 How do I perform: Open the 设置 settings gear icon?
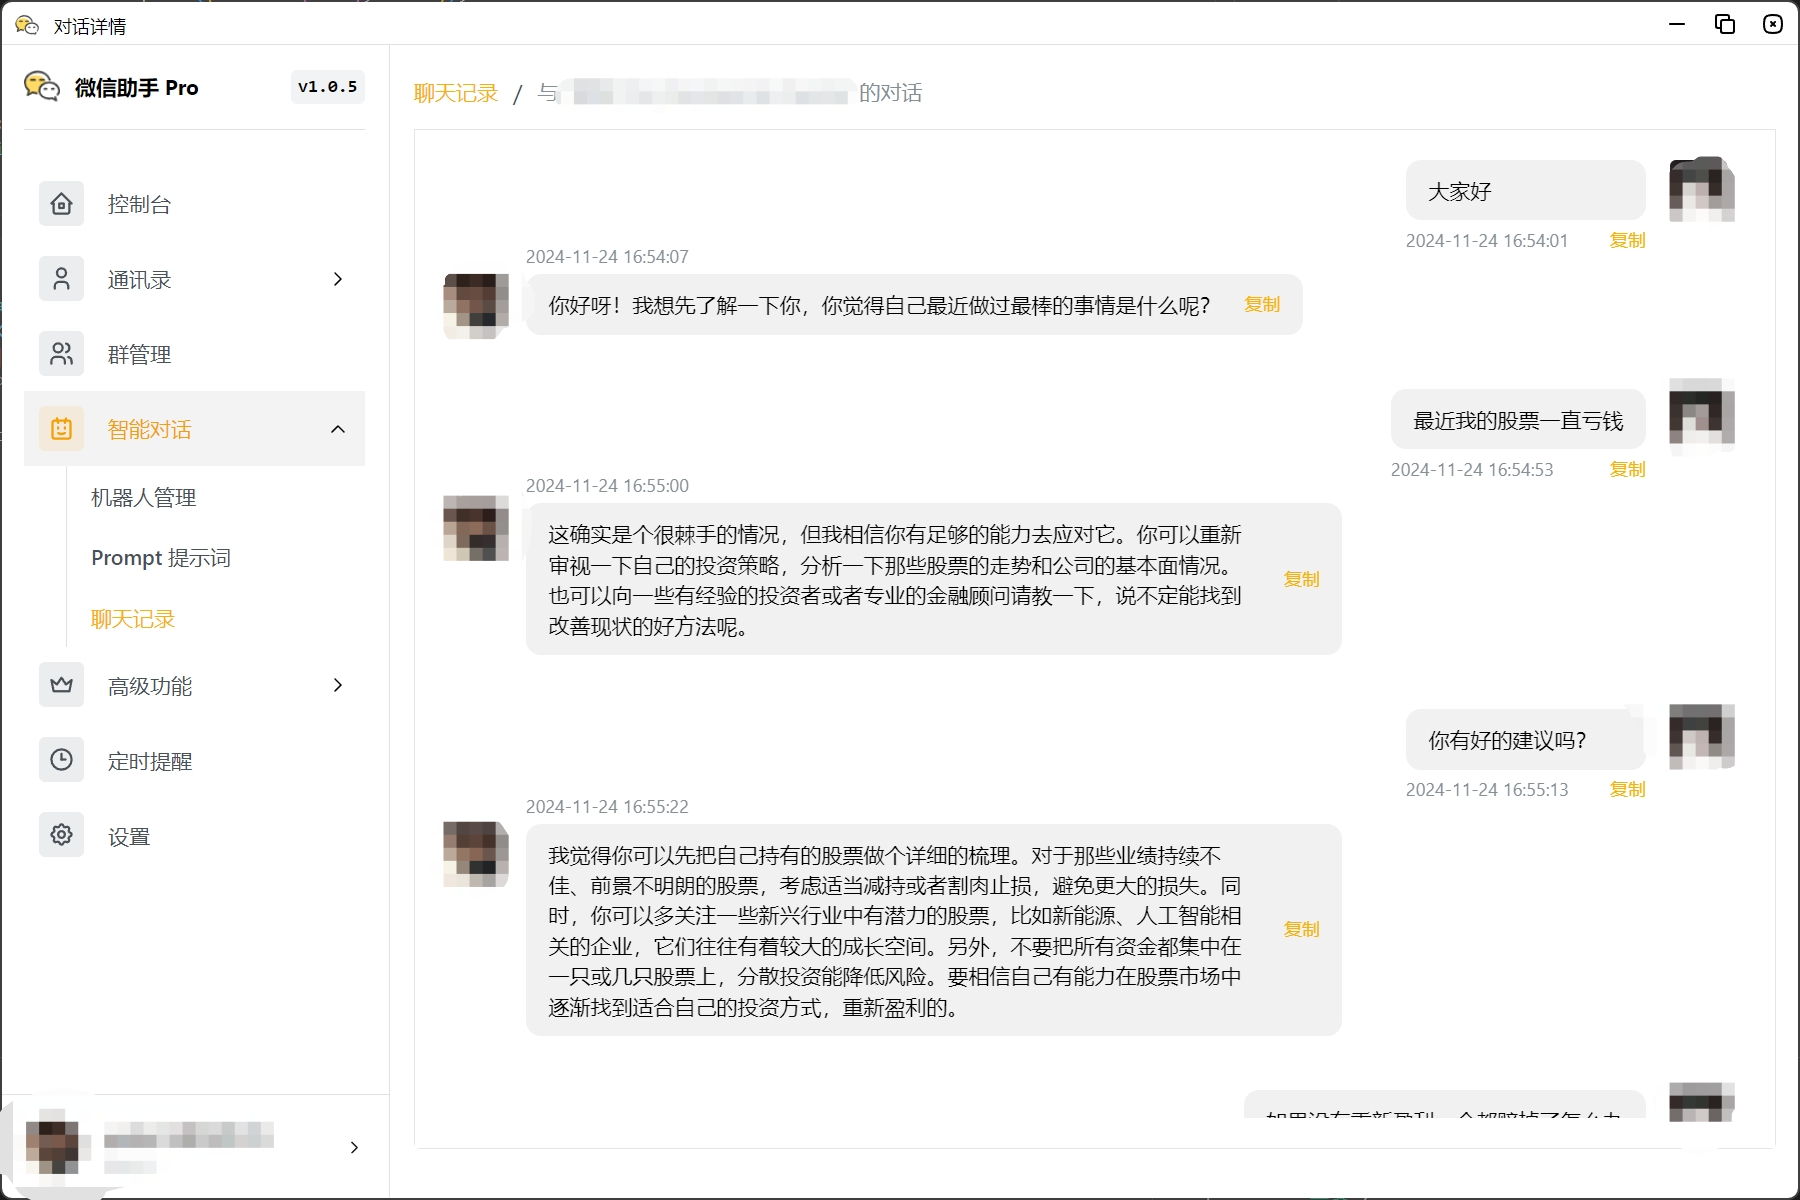61,835
